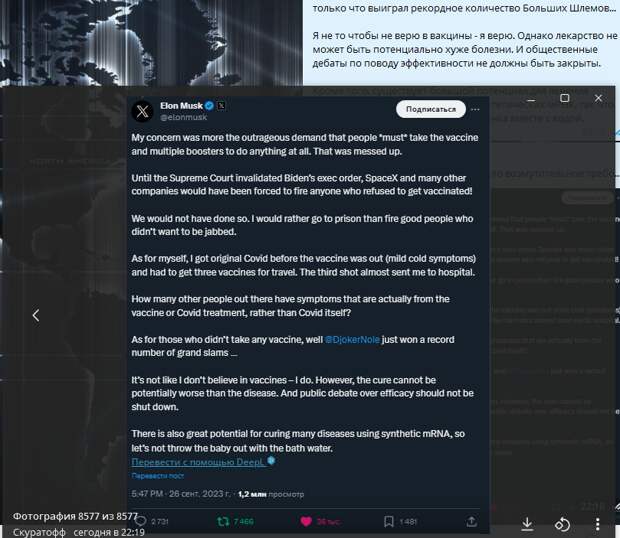The height and width of the screenshot is (538, 620).
Task: Click the share upload icon on the post
Action: [x=471, y=521]
